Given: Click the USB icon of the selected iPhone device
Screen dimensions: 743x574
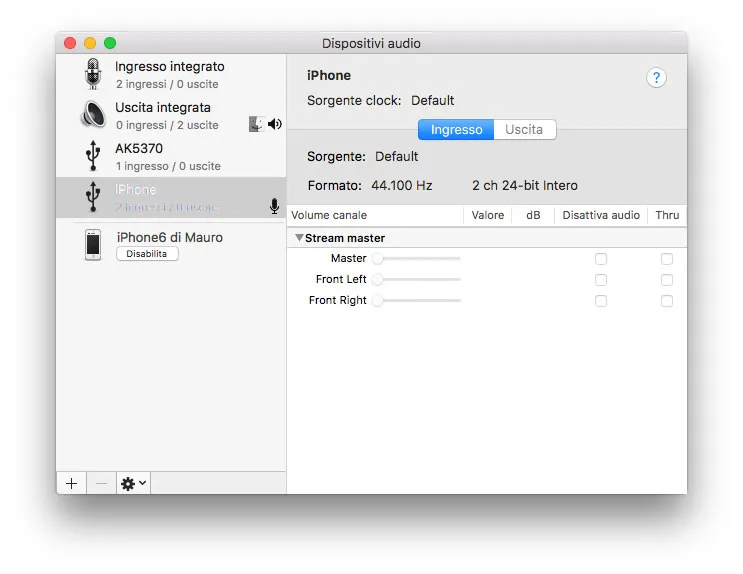Looking at the screenshot, I should [x=93, y=197].
